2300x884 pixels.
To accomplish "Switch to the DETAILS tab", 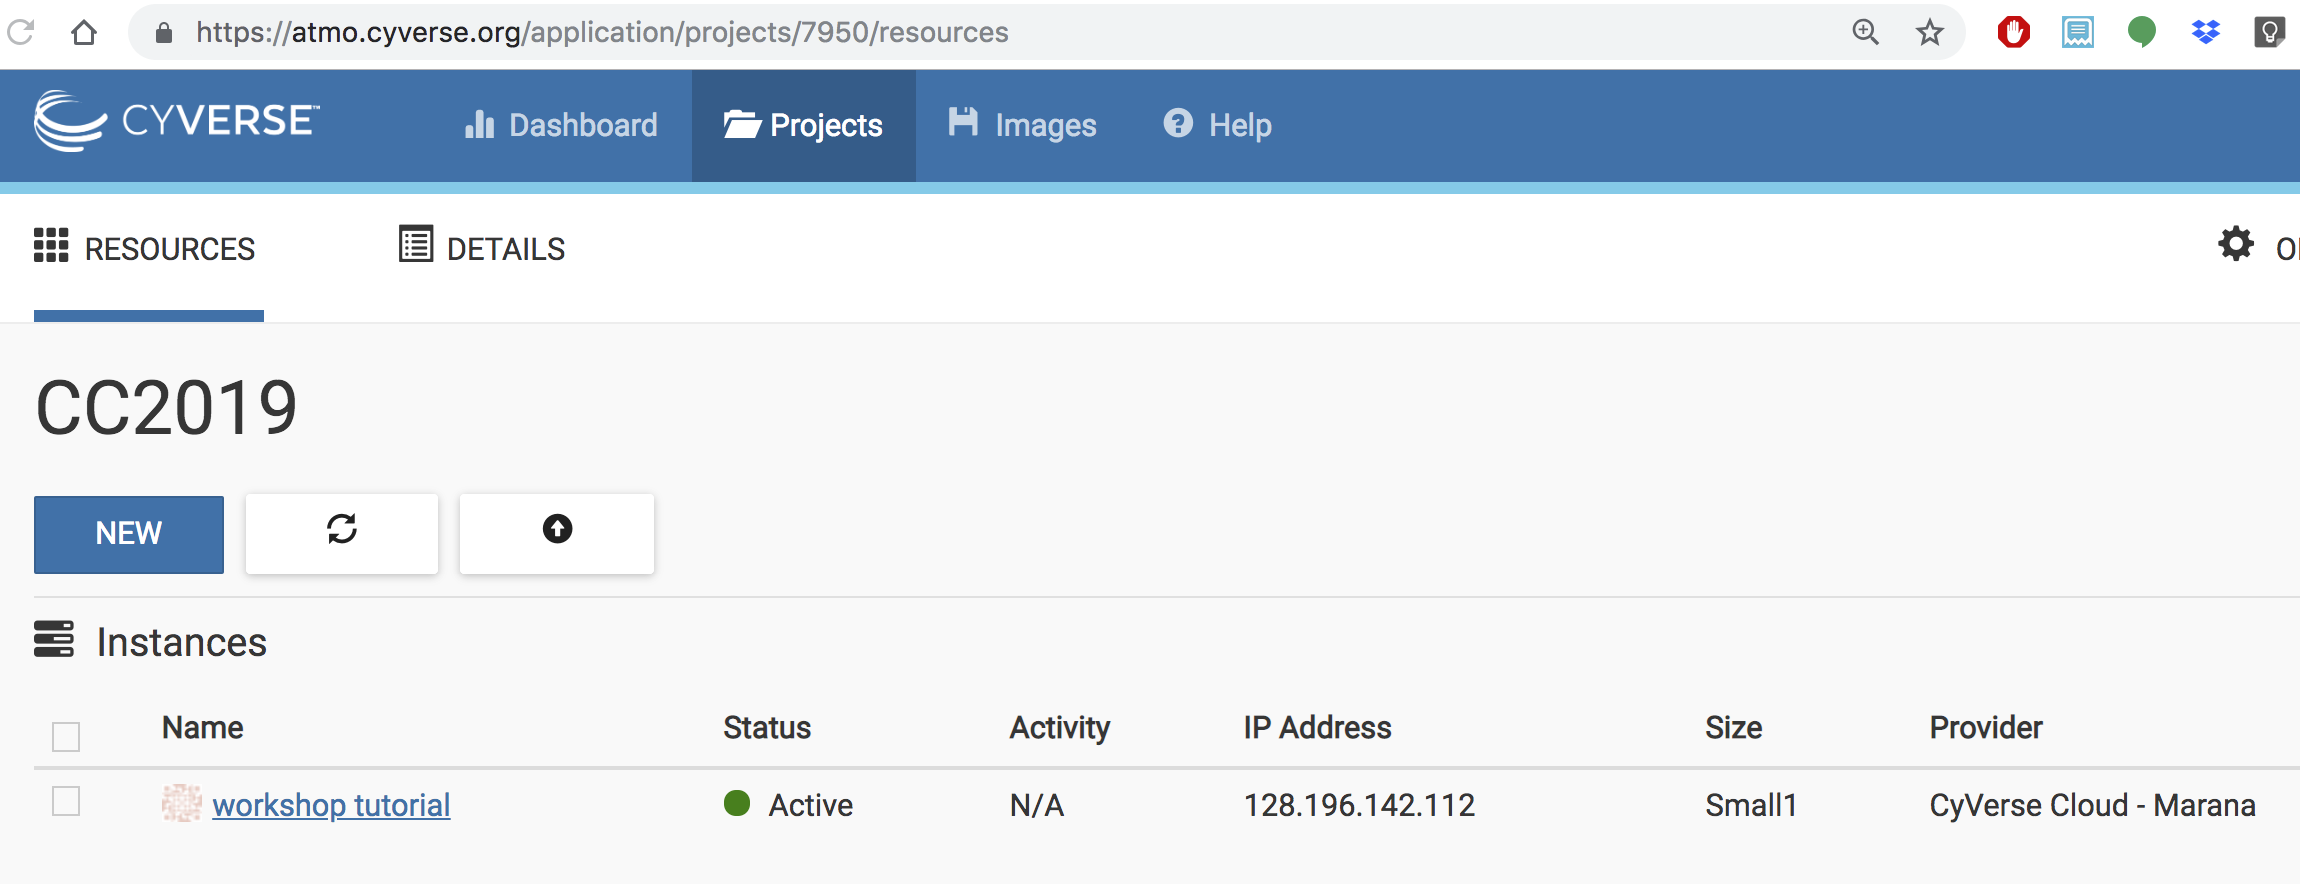I will 482,247.
